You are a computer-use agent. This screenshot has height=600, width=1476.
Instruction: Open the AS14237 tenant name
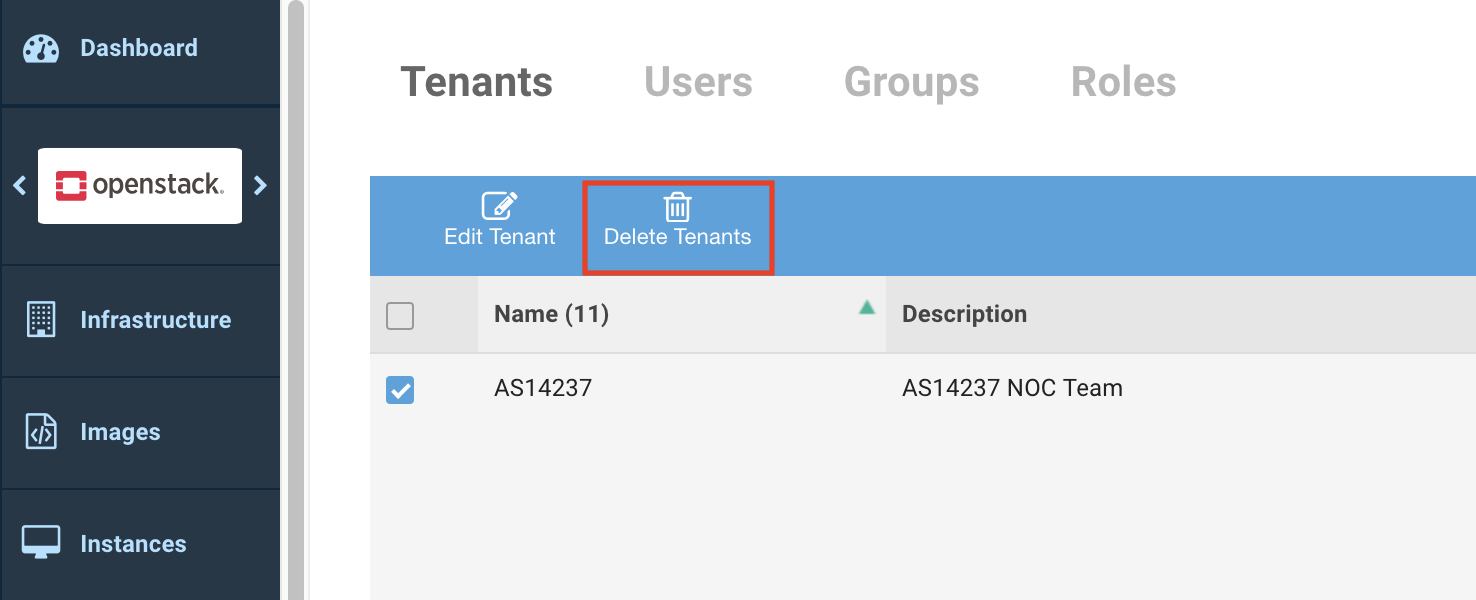pyautogui.click(x=543, y=388)
